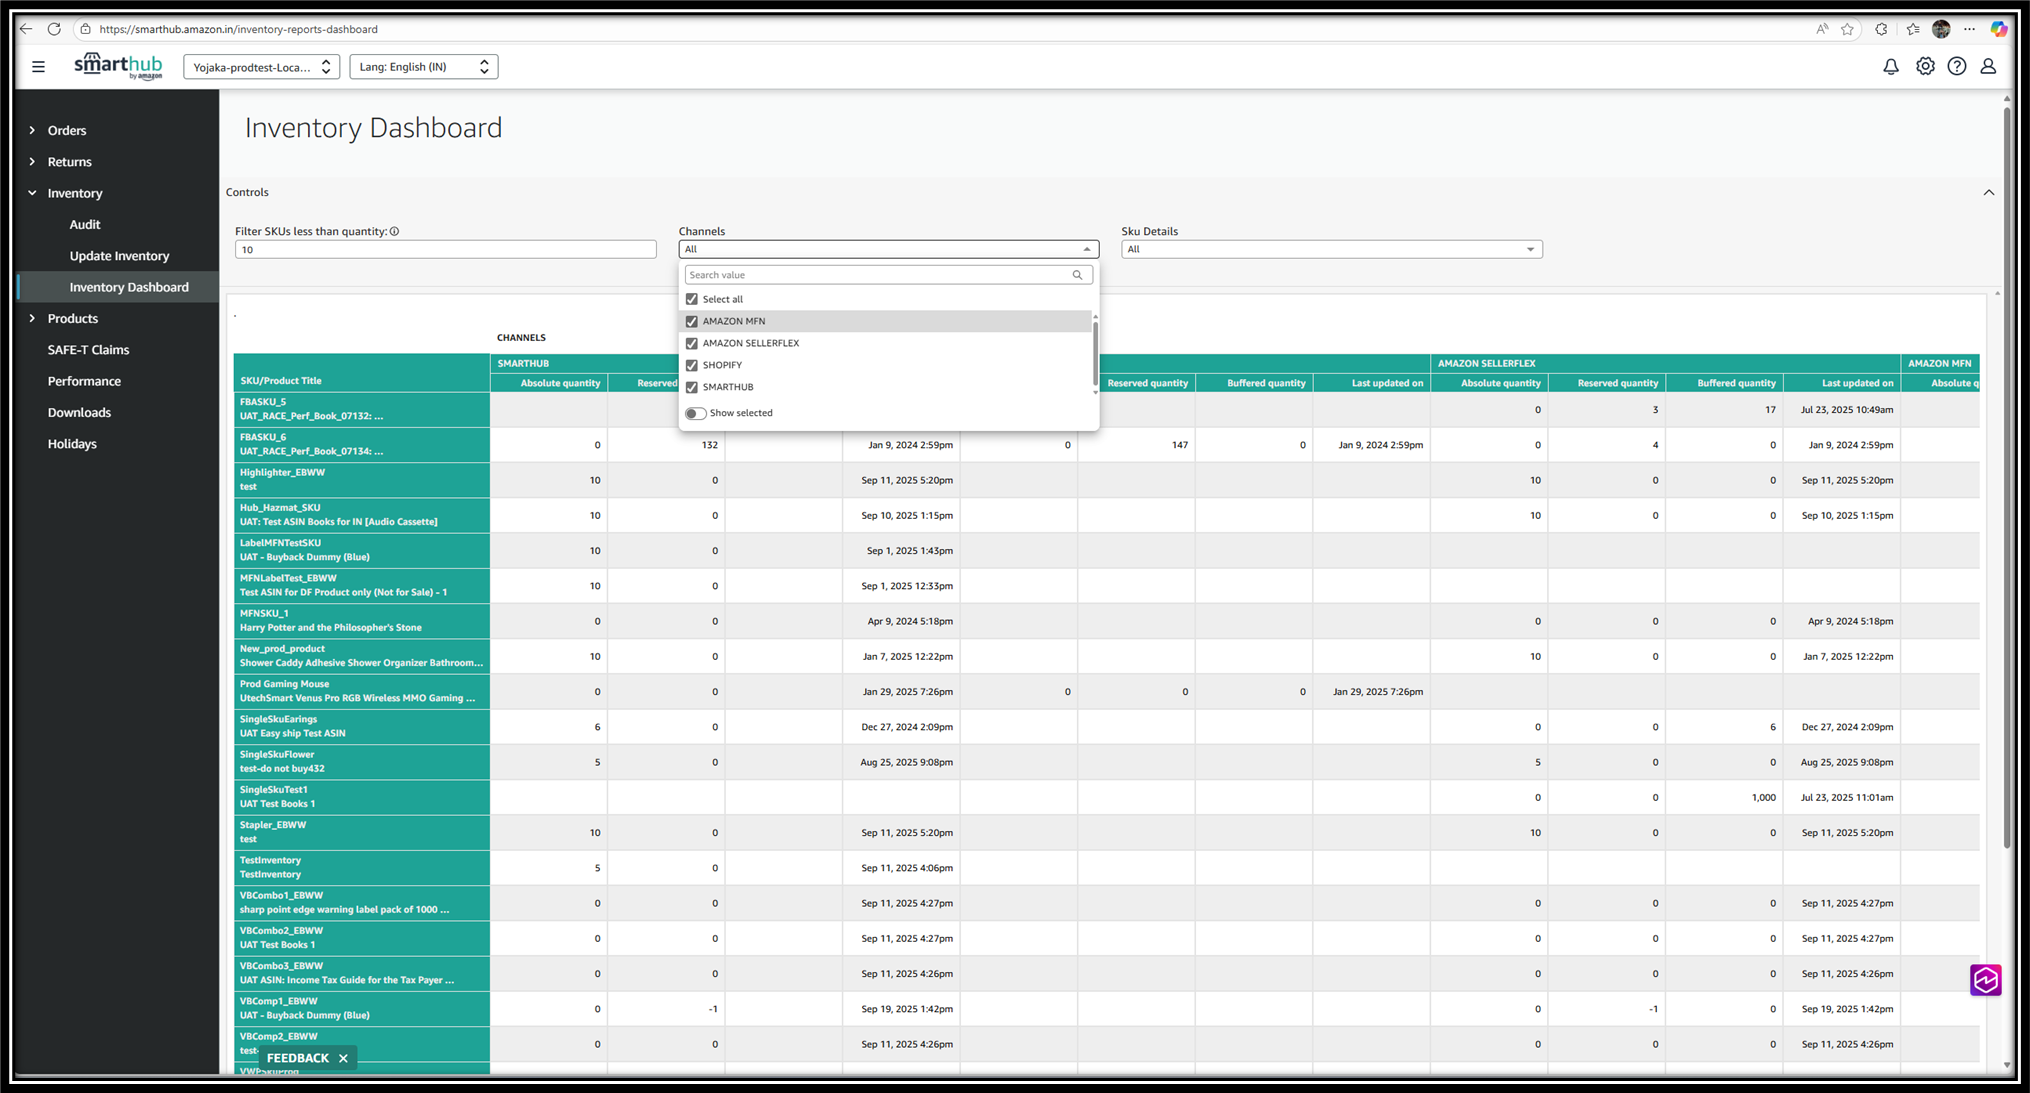Enable the Show selected toggle

[x=695, y=413]
